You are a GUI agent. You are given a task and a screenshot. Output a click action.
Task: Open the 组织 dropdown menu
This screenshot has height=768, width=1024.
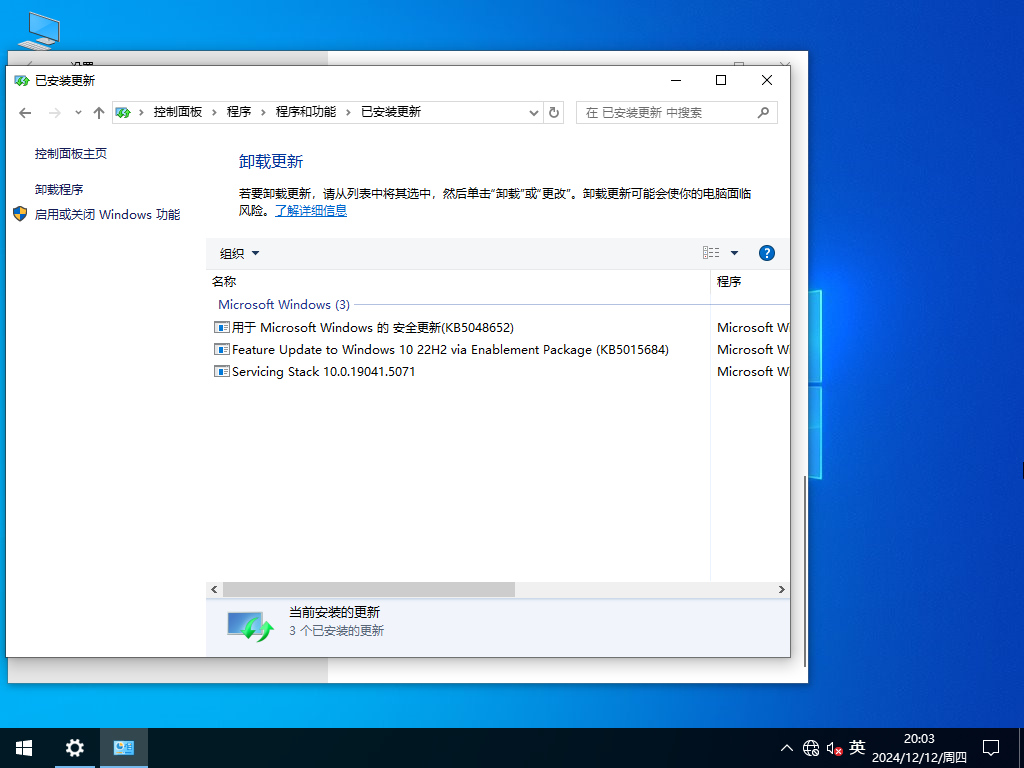tap(238, 253)
